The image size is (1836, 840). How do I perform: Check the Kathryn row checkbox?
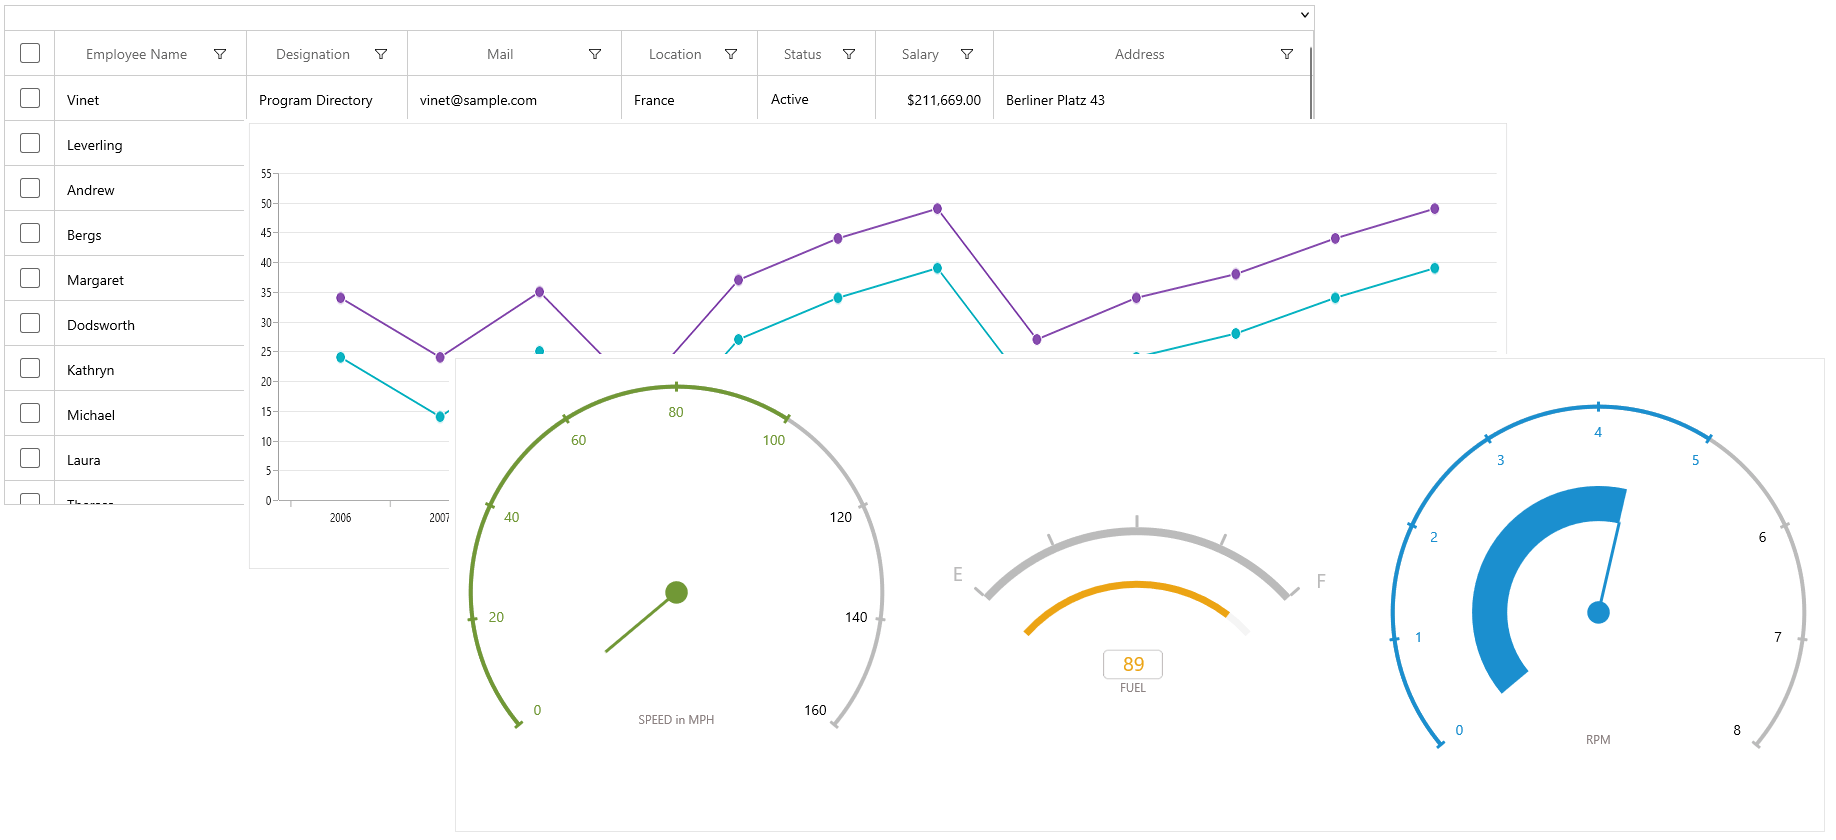pos(30,368)
